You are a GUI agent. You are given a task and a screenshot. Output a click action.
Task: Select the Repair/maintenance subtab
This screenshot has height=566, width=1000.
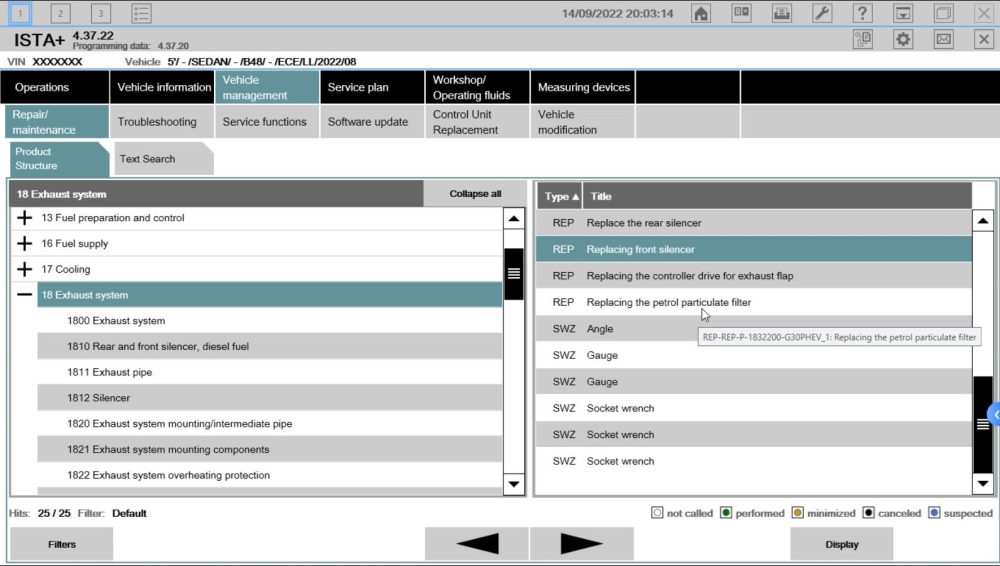click(x=57, y=122)
